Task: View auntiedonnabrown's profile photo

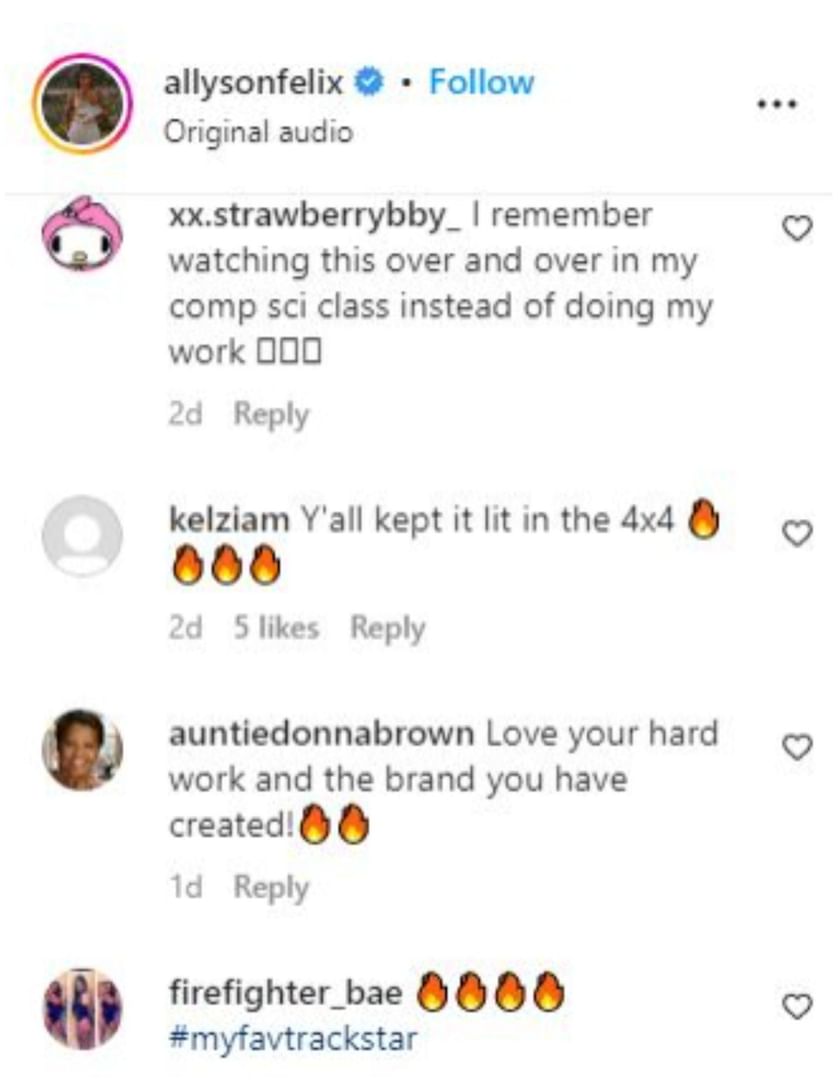Action: pyautogui.click(x=82, y=750)
